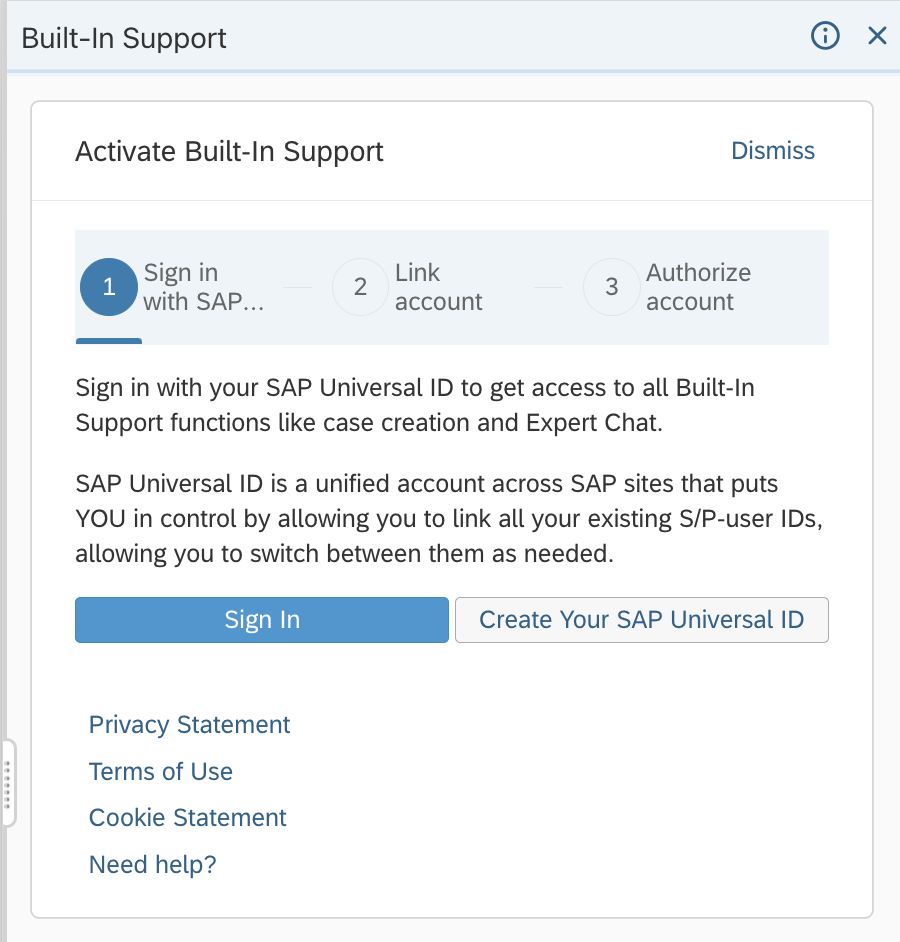Open the Terms of Use link
Screen dimensions: 900x942
pyautogui.click(x=160, y=771)
